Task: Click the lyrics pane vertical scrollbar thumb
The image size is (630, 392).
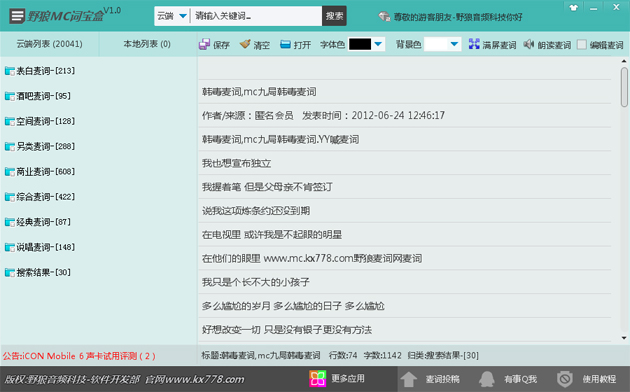Action: point(624,87)
